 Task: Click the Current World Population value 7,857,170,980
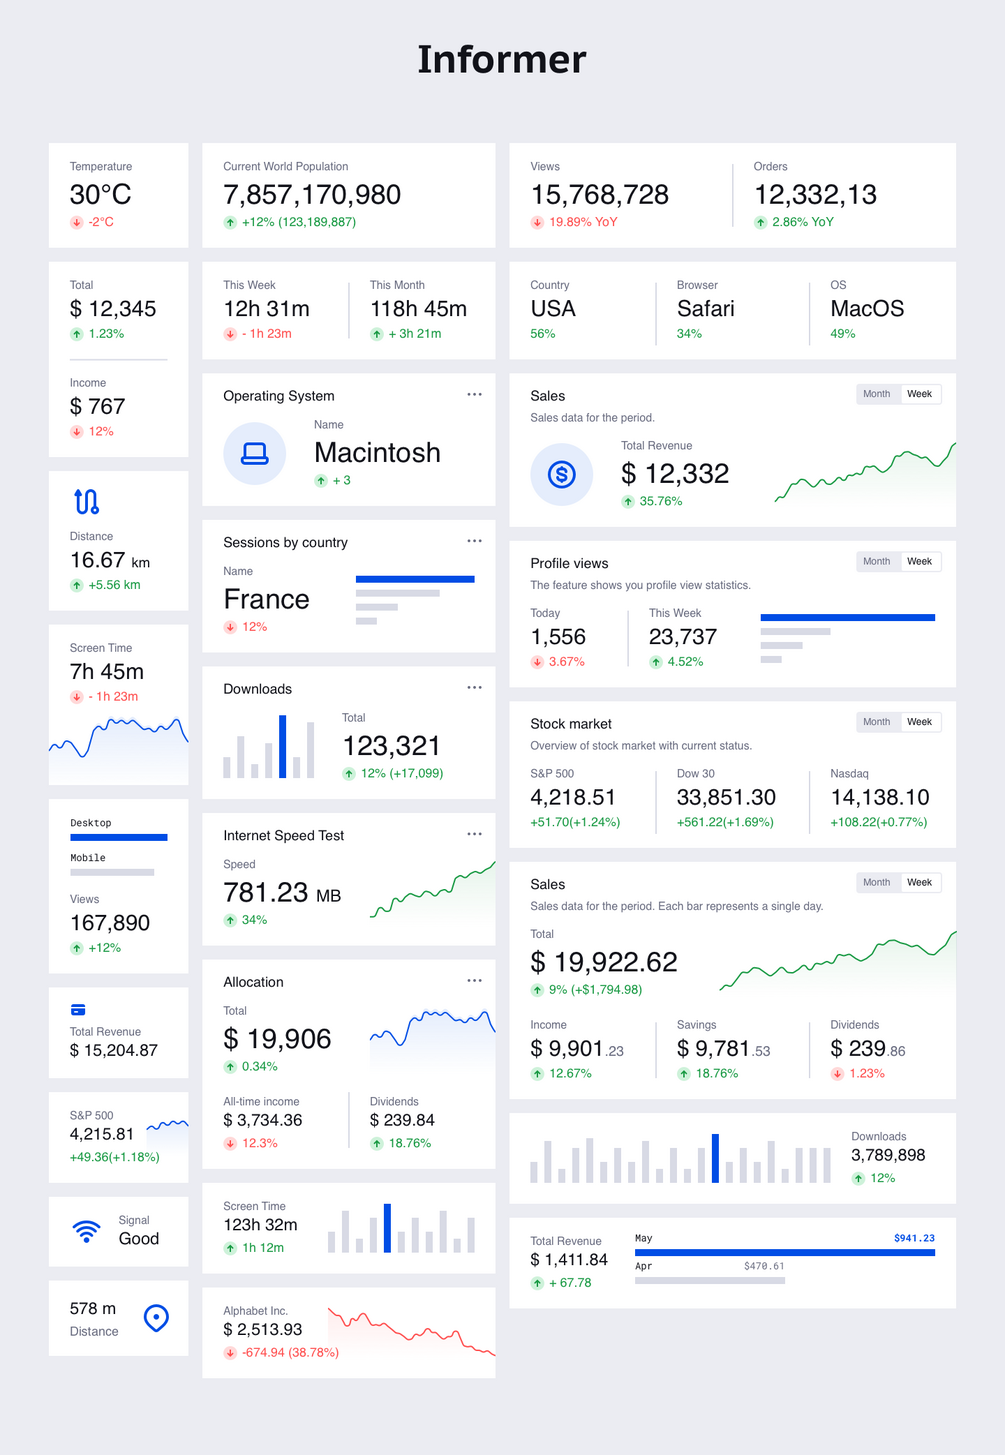(x=312, y=195)
